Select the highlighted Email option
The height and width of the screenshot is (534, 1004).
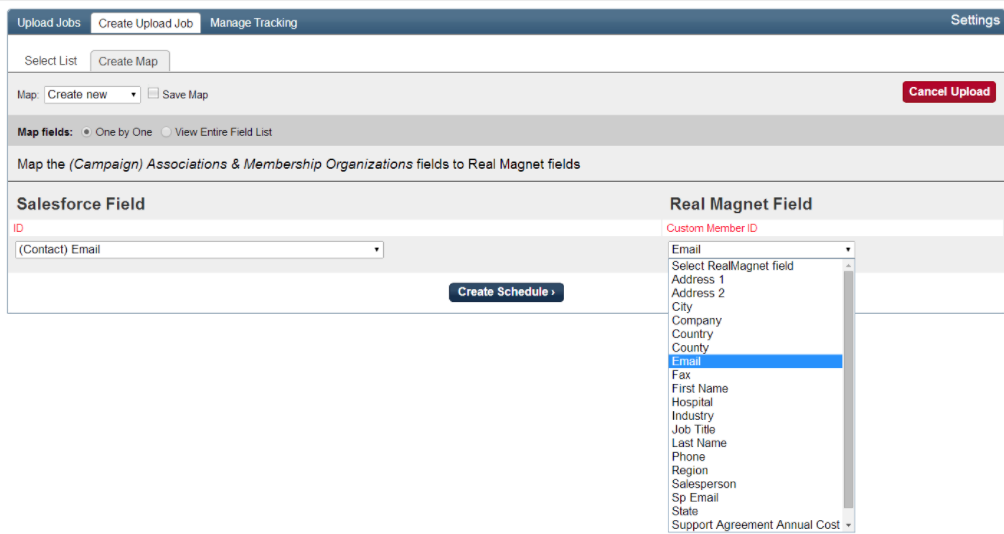click(756, 361)
